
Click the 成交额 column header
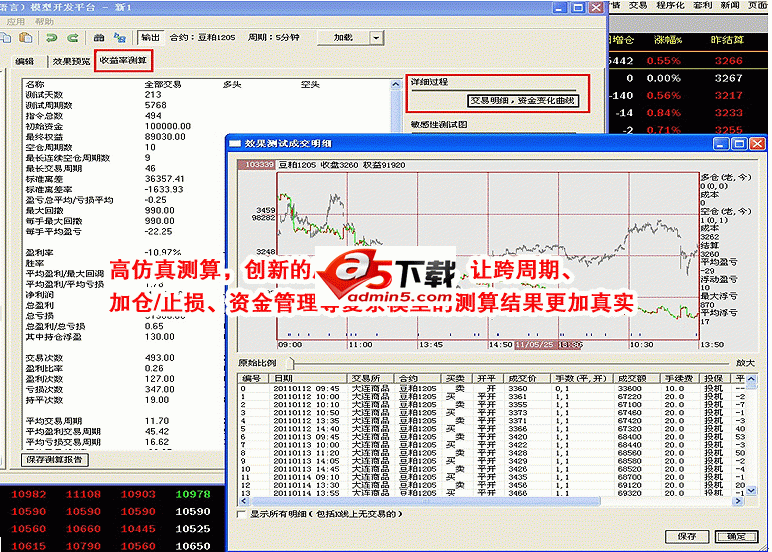(x=635, y=378)
